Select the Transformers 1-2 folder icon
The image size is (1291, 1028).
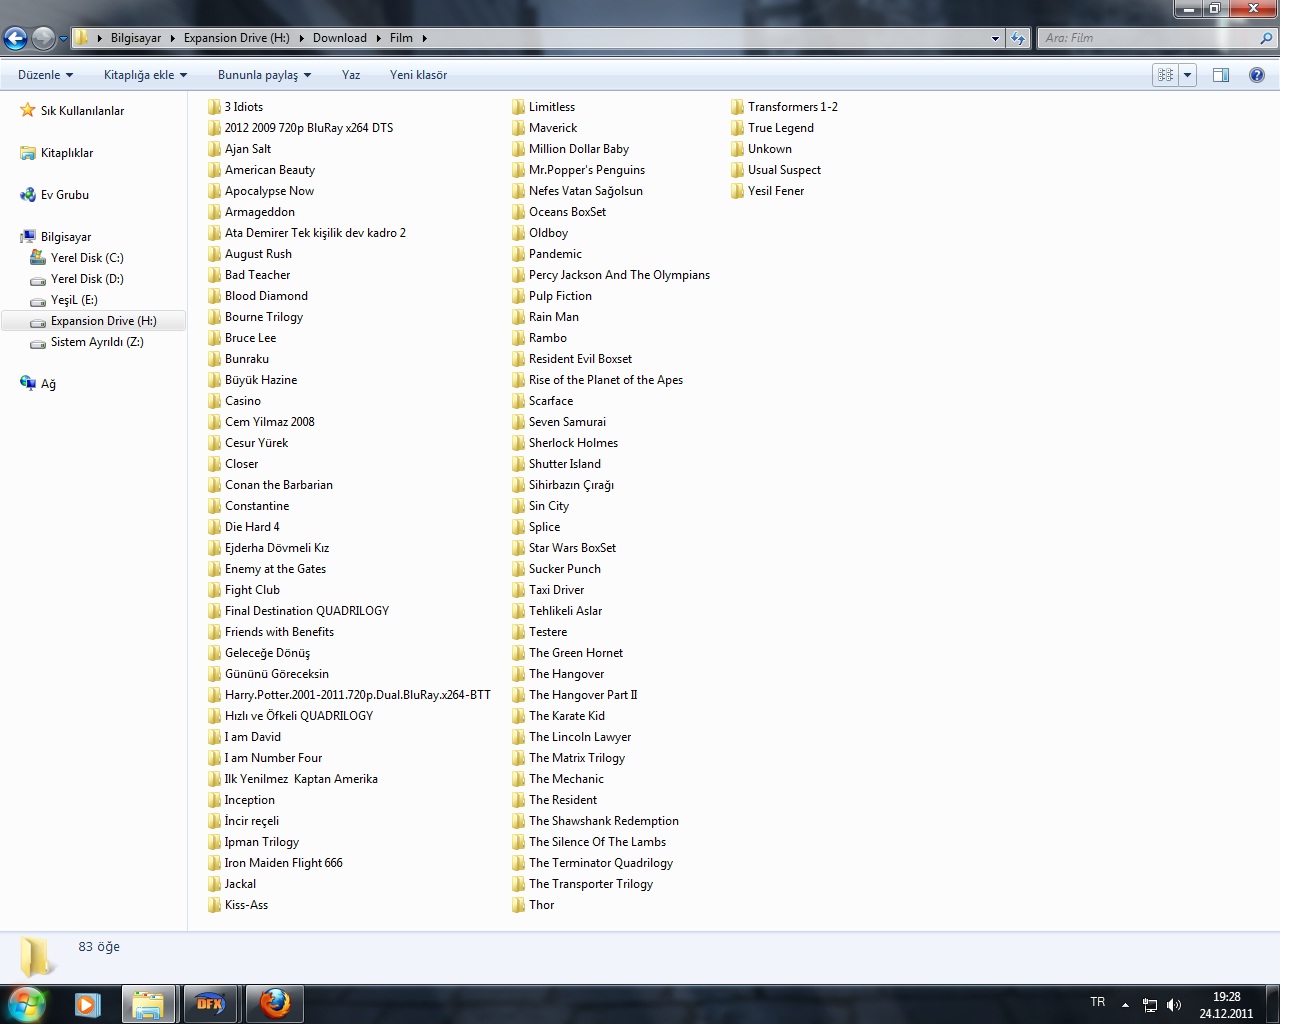coord(737,107)
